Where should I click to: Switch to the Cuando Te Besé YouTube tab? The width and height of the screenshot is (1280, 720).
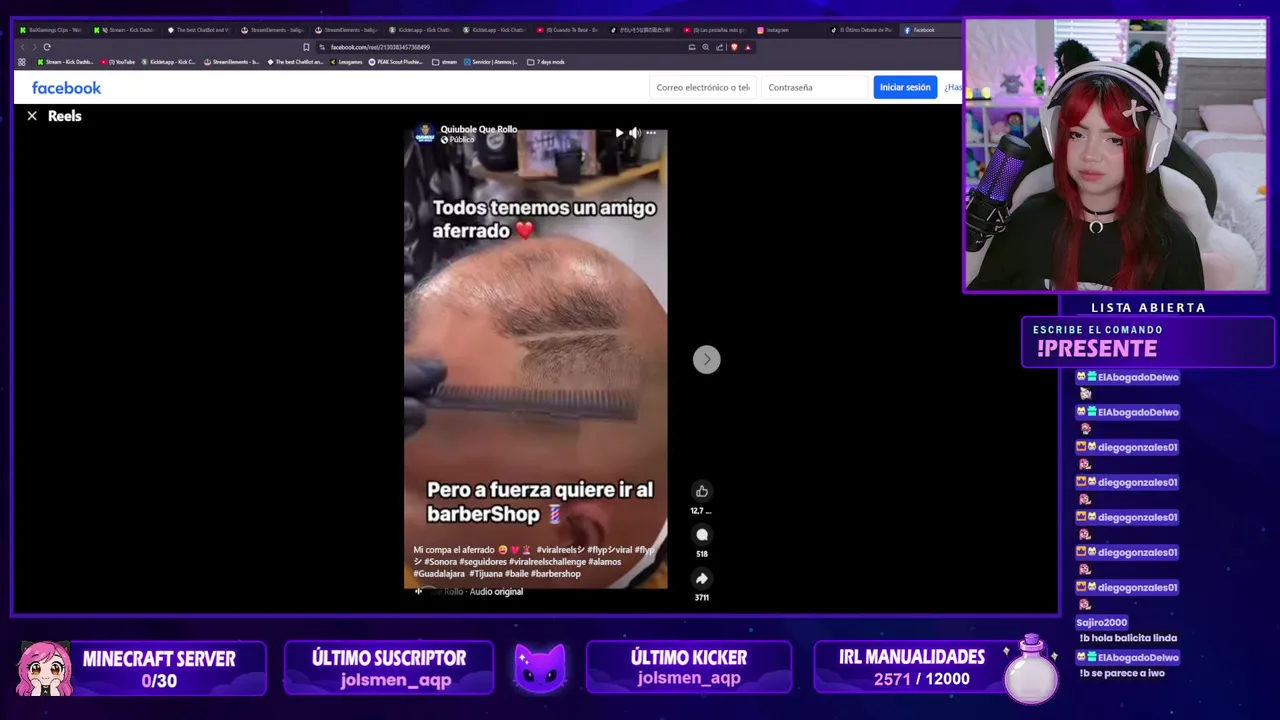pyautogui.click(x=568, y=30)
